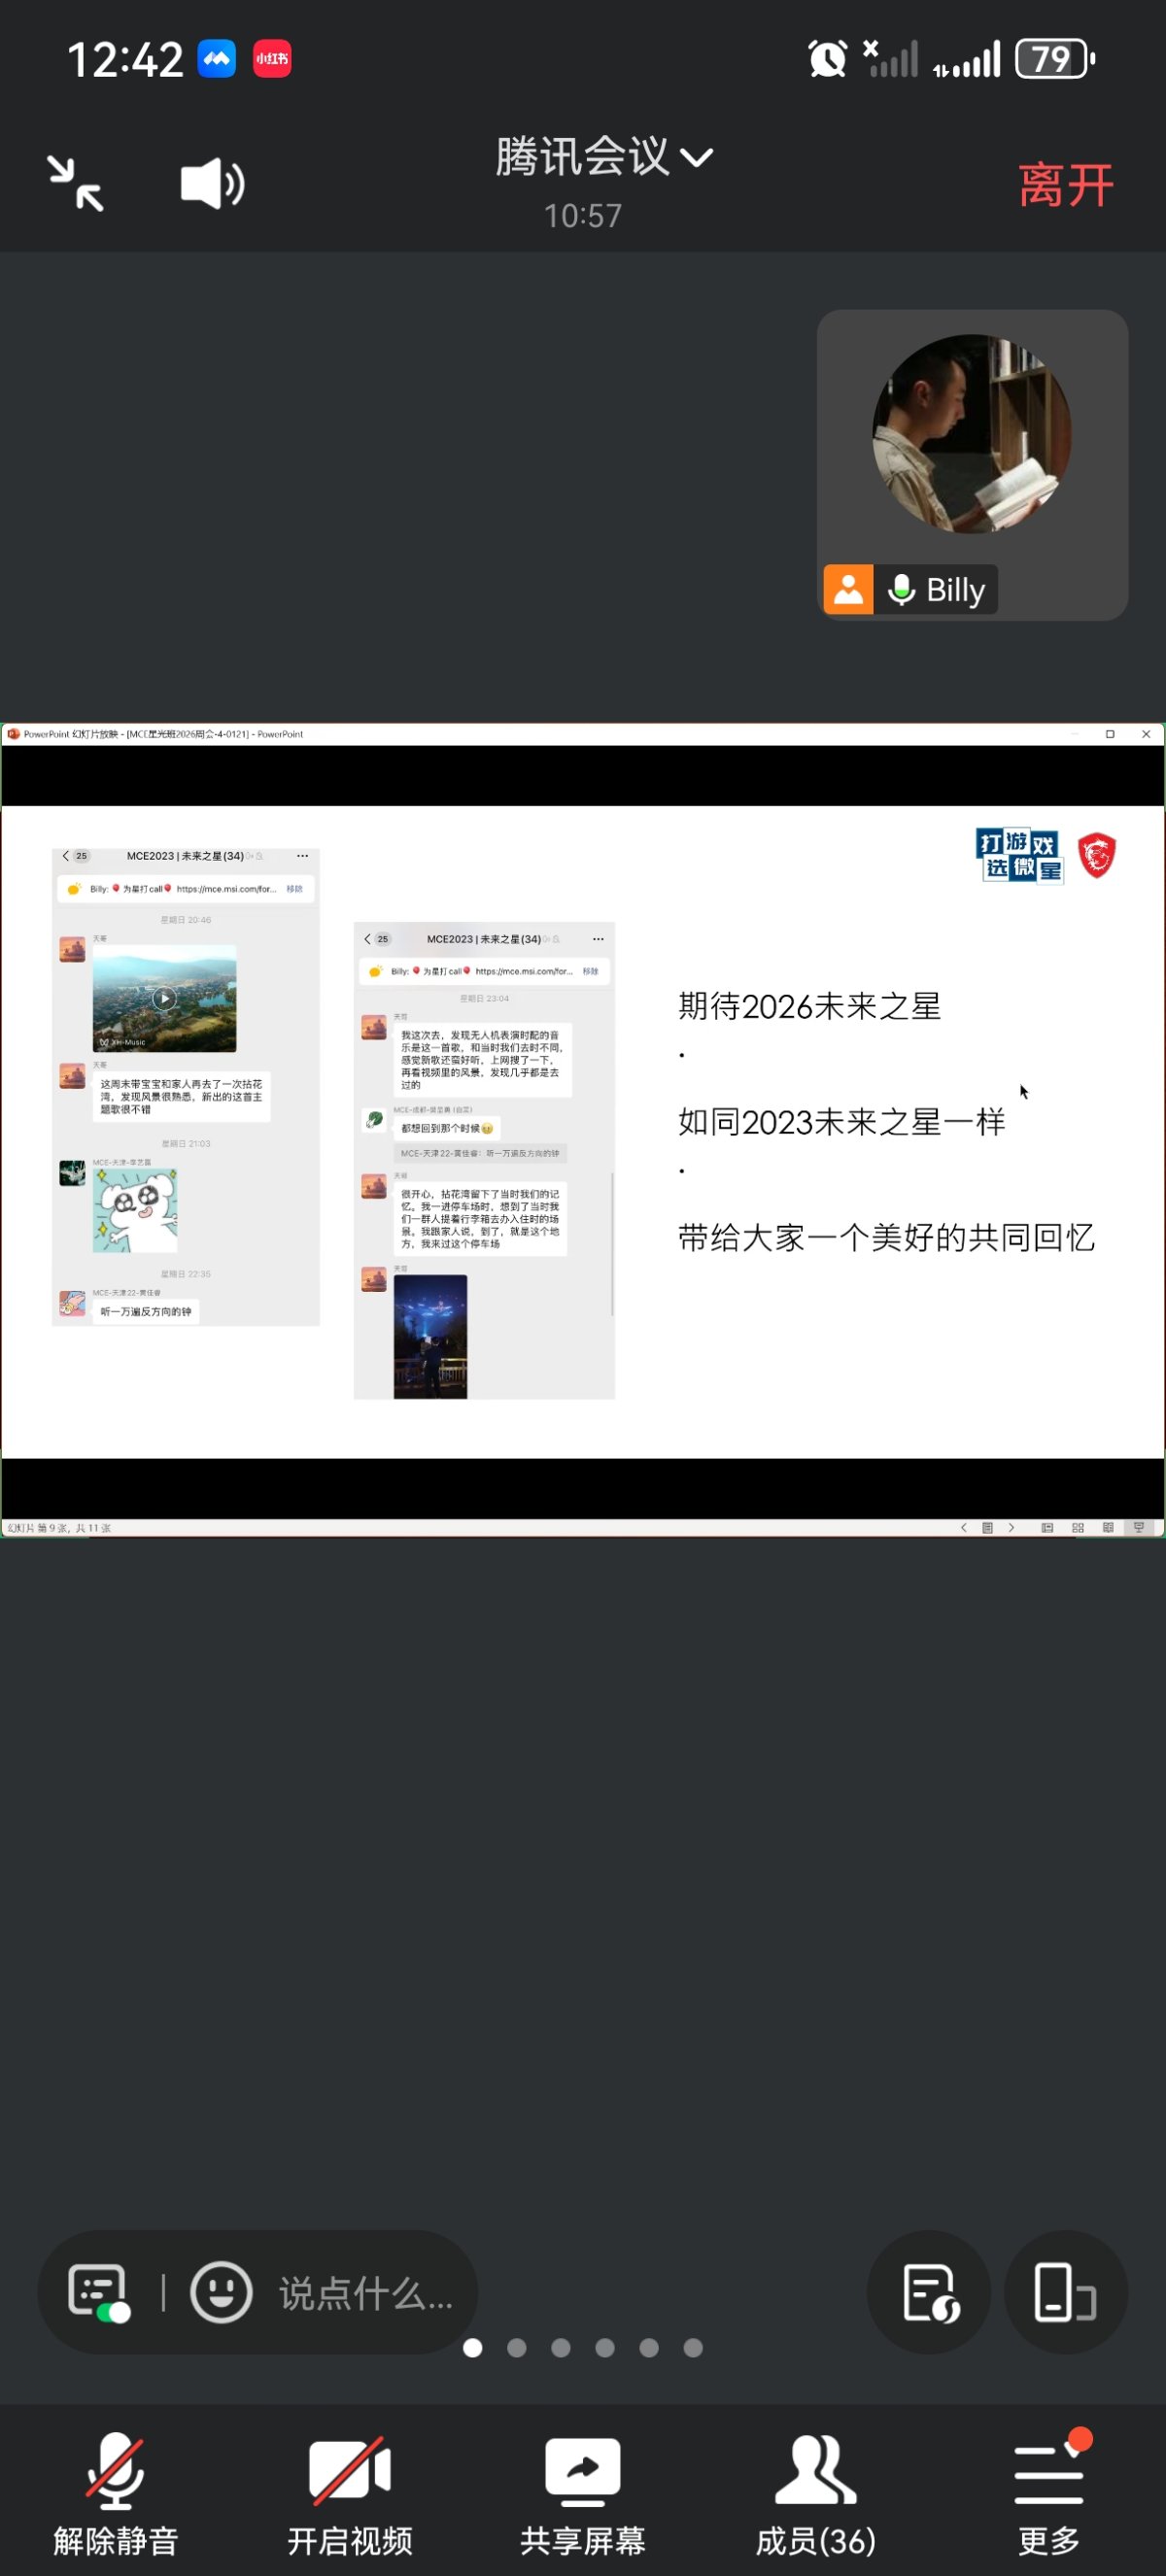Click the cartoon bear sticker in chat screenshot
The image size is (1166, 2576).
tap(135, 1210)
